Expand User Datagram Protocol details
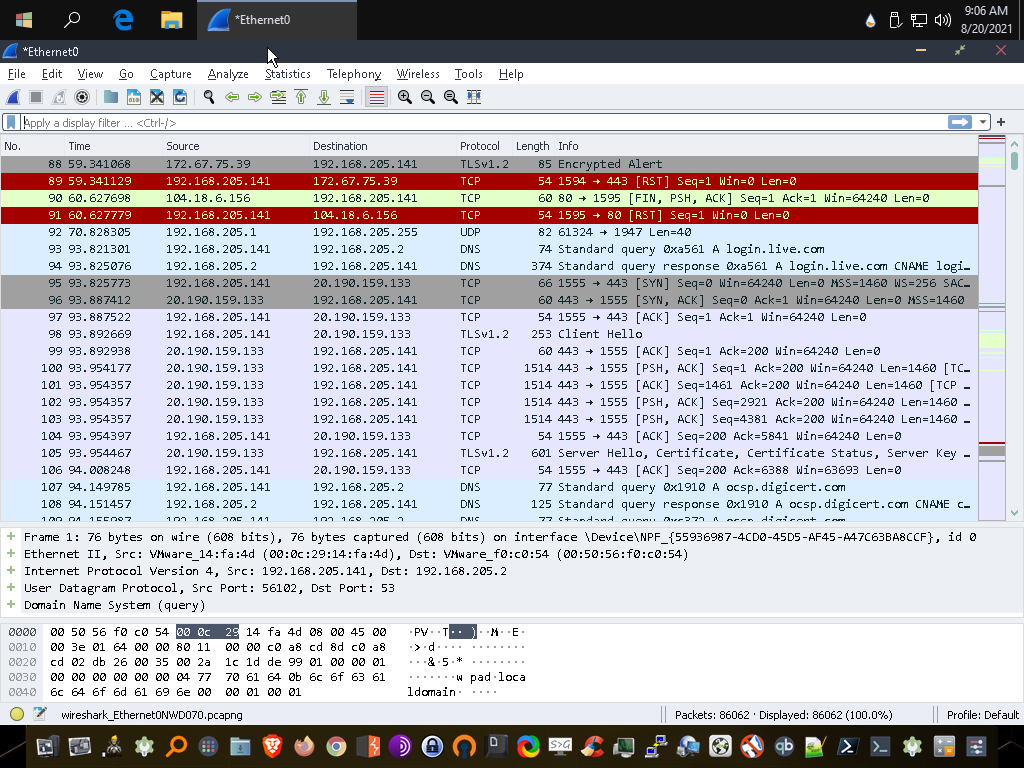 (10, 588)
